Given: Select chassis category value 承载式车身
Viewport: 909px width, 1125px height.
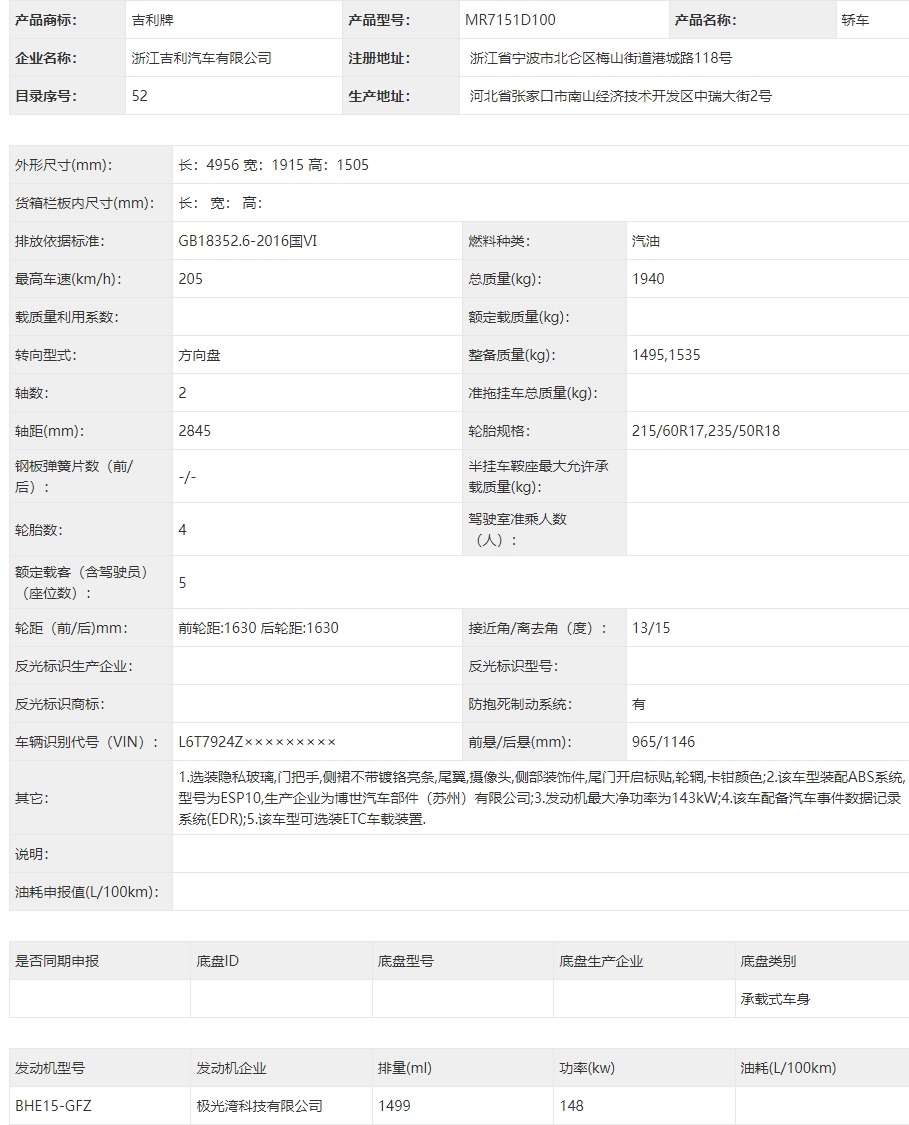Looking at the screenshot, I should 775,999.
